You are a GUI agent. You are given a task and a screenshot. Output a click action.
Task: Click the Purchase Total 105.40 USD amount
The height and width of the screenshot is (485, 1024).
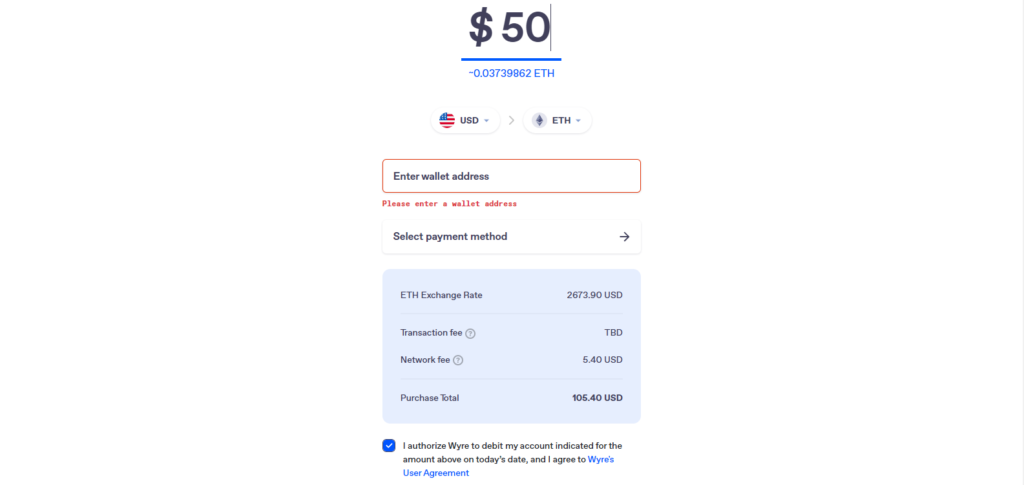click(597, 398)
